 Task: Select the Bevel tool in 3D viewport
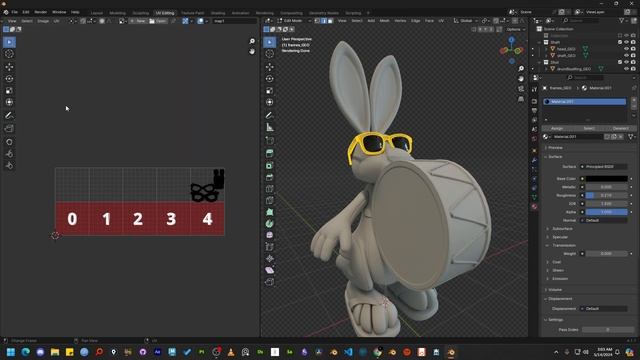click(x=269, y=177)
